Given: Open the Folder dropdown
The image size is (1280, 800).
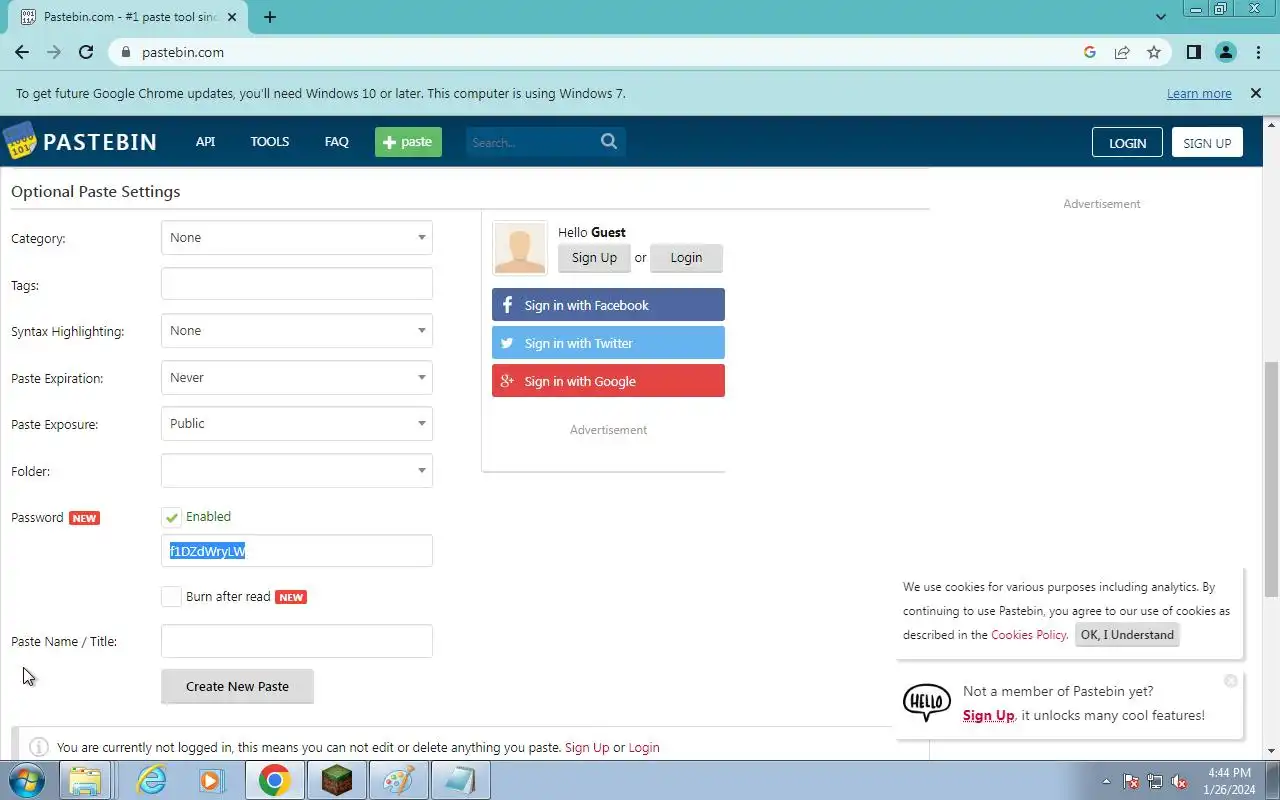Looking at the screenshot, I should 297,471.
